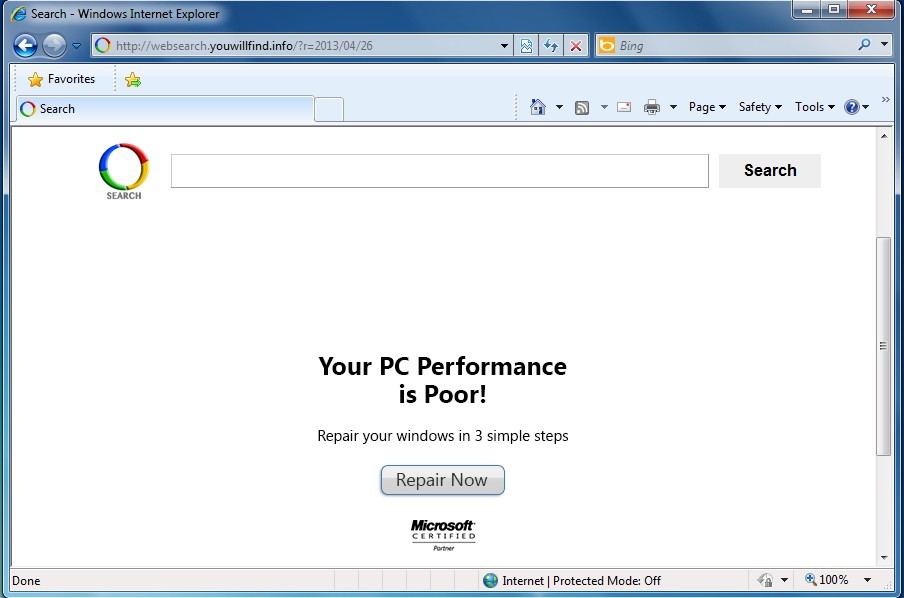This screenshot has height=598, width=904.
Task: Click the address bar site favicon
Action: (103, 46)
